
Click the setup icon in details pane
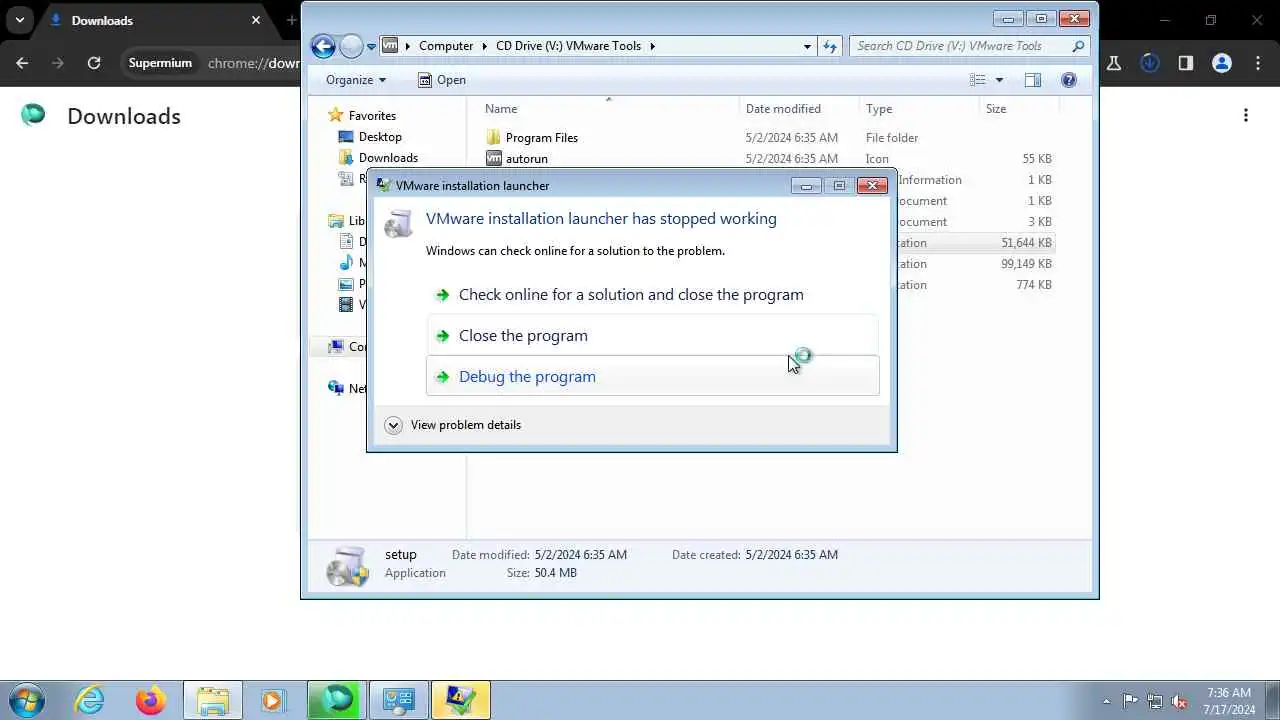tap(348, 566)
